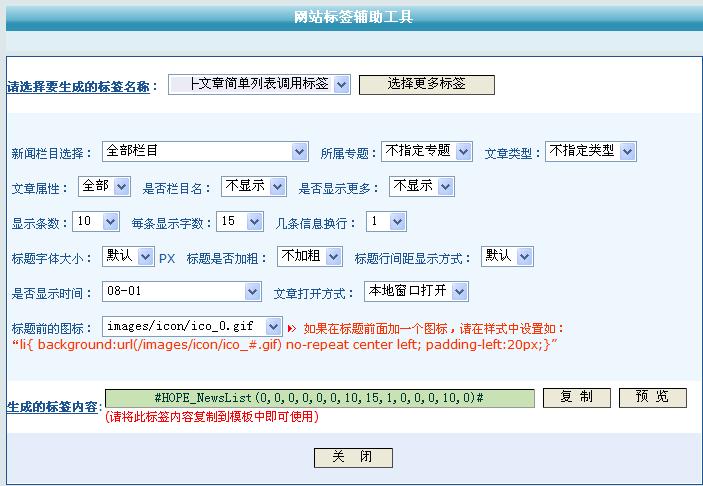Screen dimensions: 703x486
Task: Open the 是否栏目名 dropdown
Action: click(254, 187)
